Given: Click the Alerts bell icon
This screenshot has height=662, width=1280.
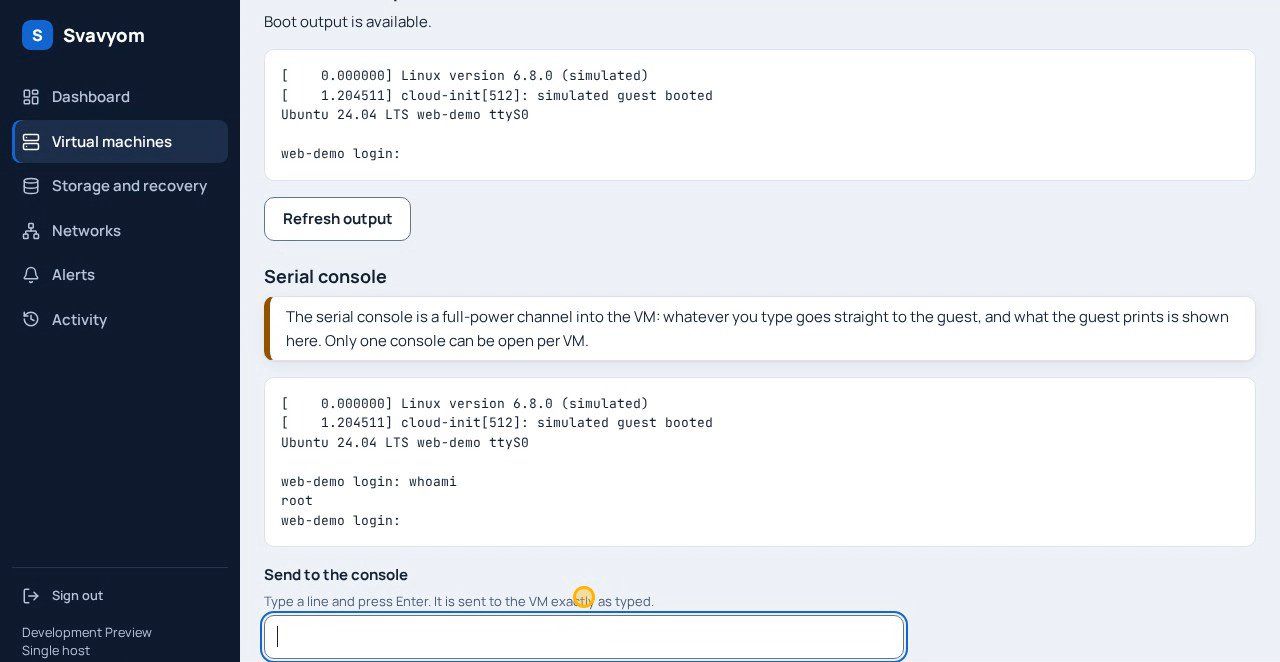Looking at the screenshot, I should point(31,275).
